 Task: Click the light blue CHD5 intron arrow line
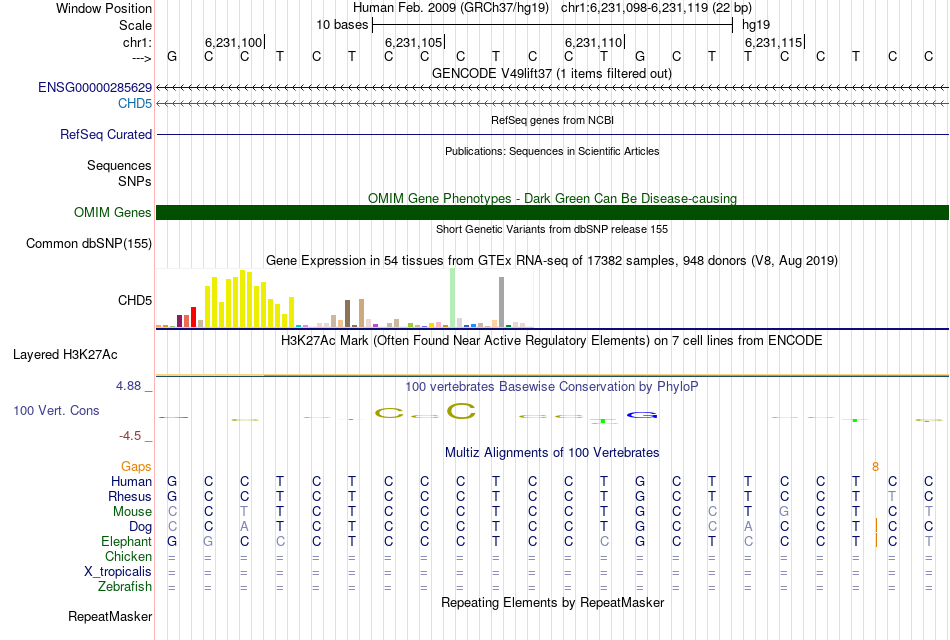click(x=552, y=104)
